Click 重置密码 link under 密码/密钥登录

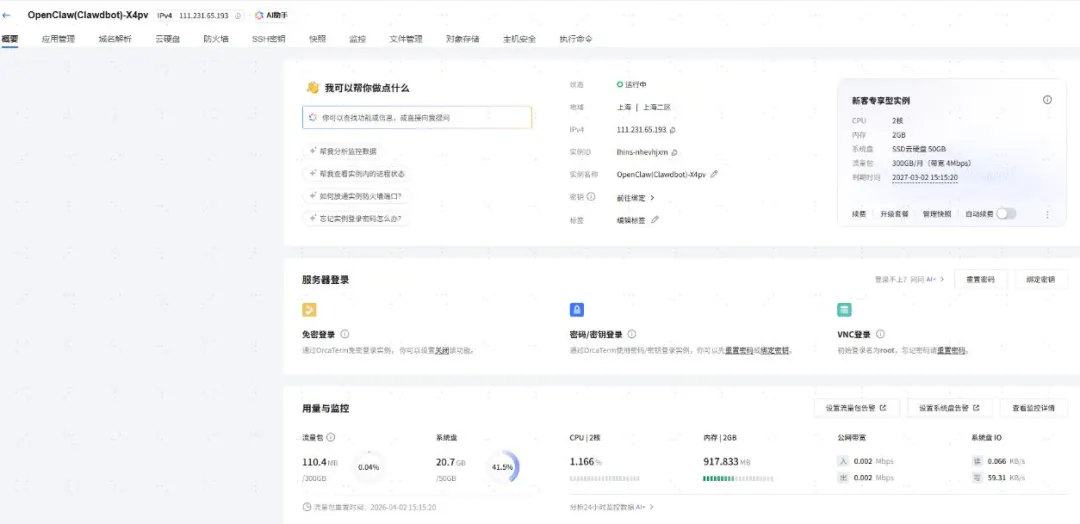[738, 350]
